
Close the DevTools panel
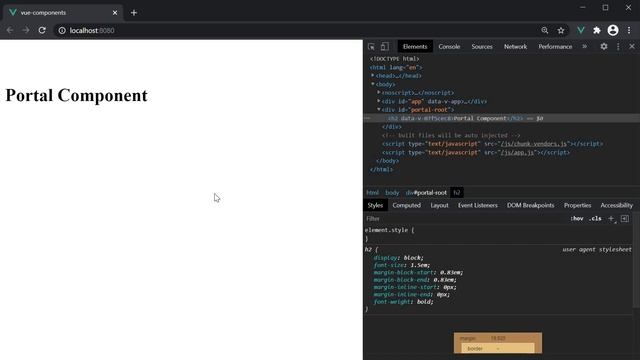632,47
